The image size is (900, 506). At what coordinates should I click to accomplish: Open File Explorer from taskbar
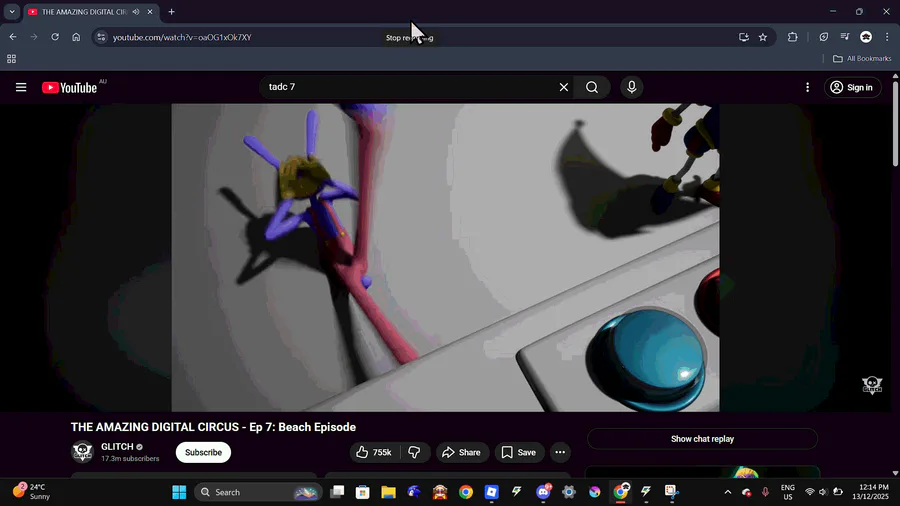(x=389, y=492)
